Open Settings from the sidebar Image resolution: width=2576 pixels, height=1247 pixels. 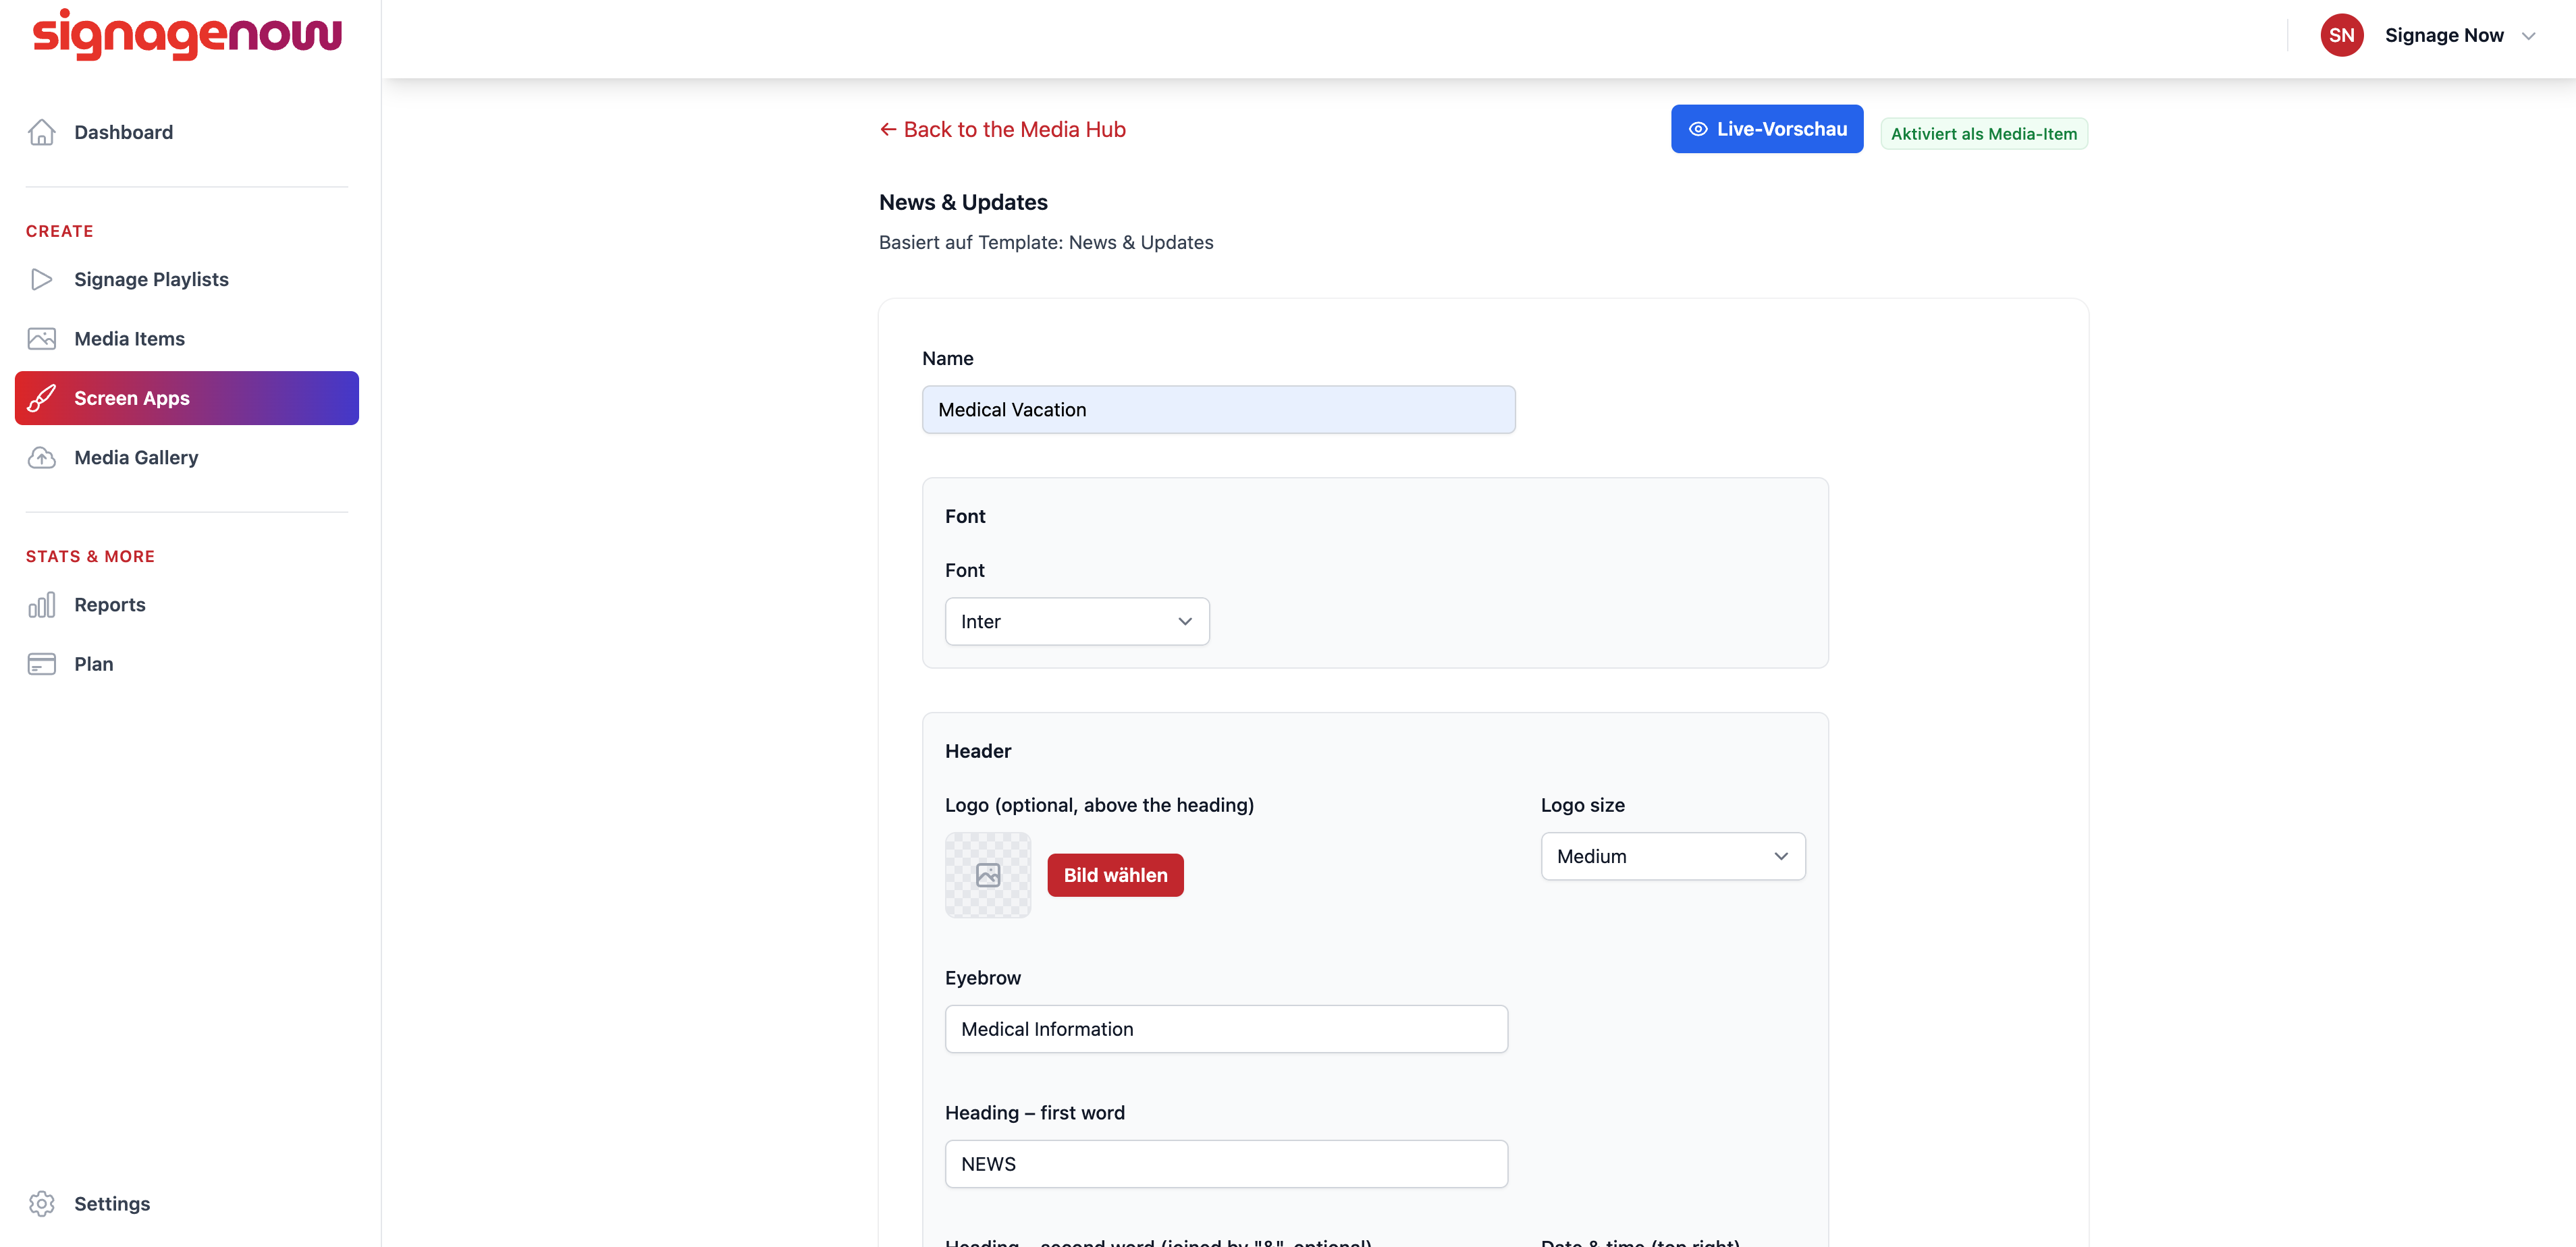pyautogui.click(x=187, y=1203)
